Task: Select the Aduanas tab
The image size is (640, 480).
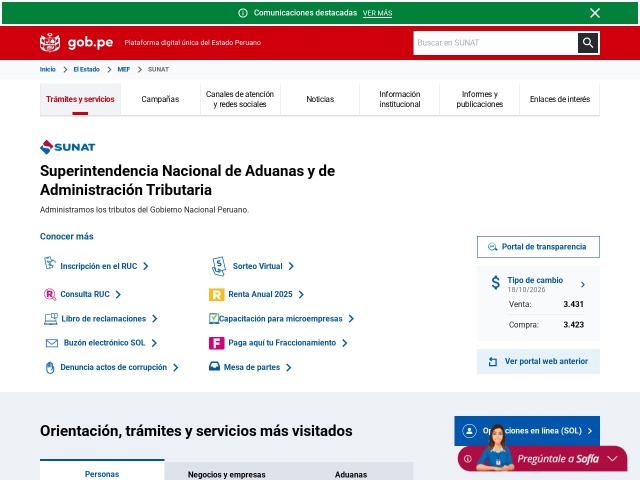Action: [351, 472]
